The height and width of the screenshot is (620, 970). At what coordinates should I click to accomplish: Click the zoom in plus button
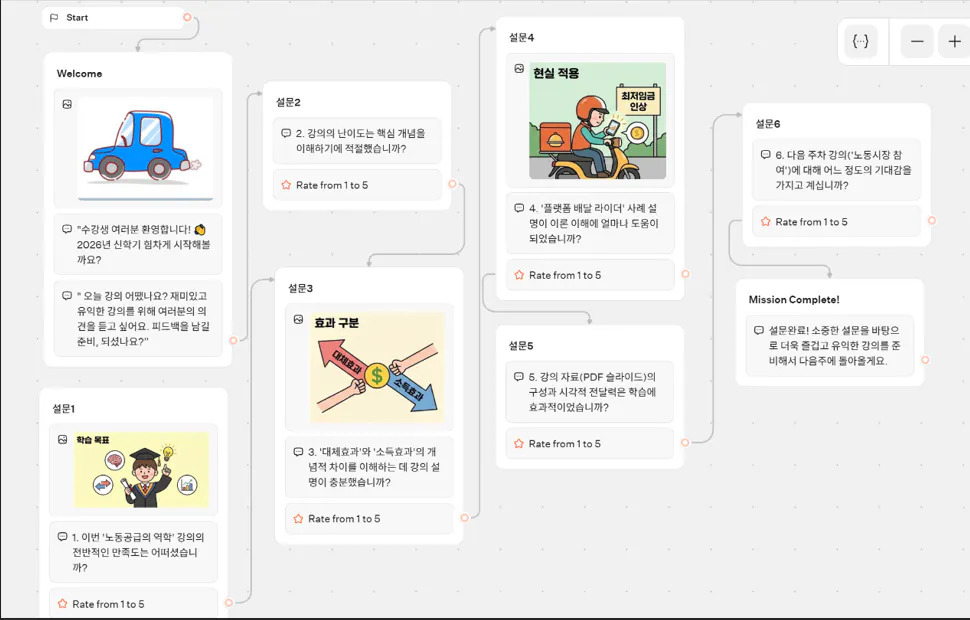(x=954, y=41)
